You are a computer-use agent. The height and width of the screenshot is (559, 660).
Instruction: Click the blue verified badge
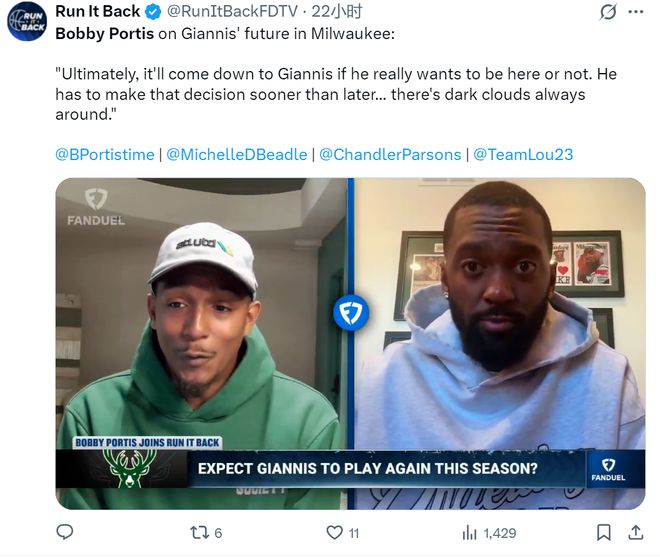pyautogui.click(x=152, y=12)
